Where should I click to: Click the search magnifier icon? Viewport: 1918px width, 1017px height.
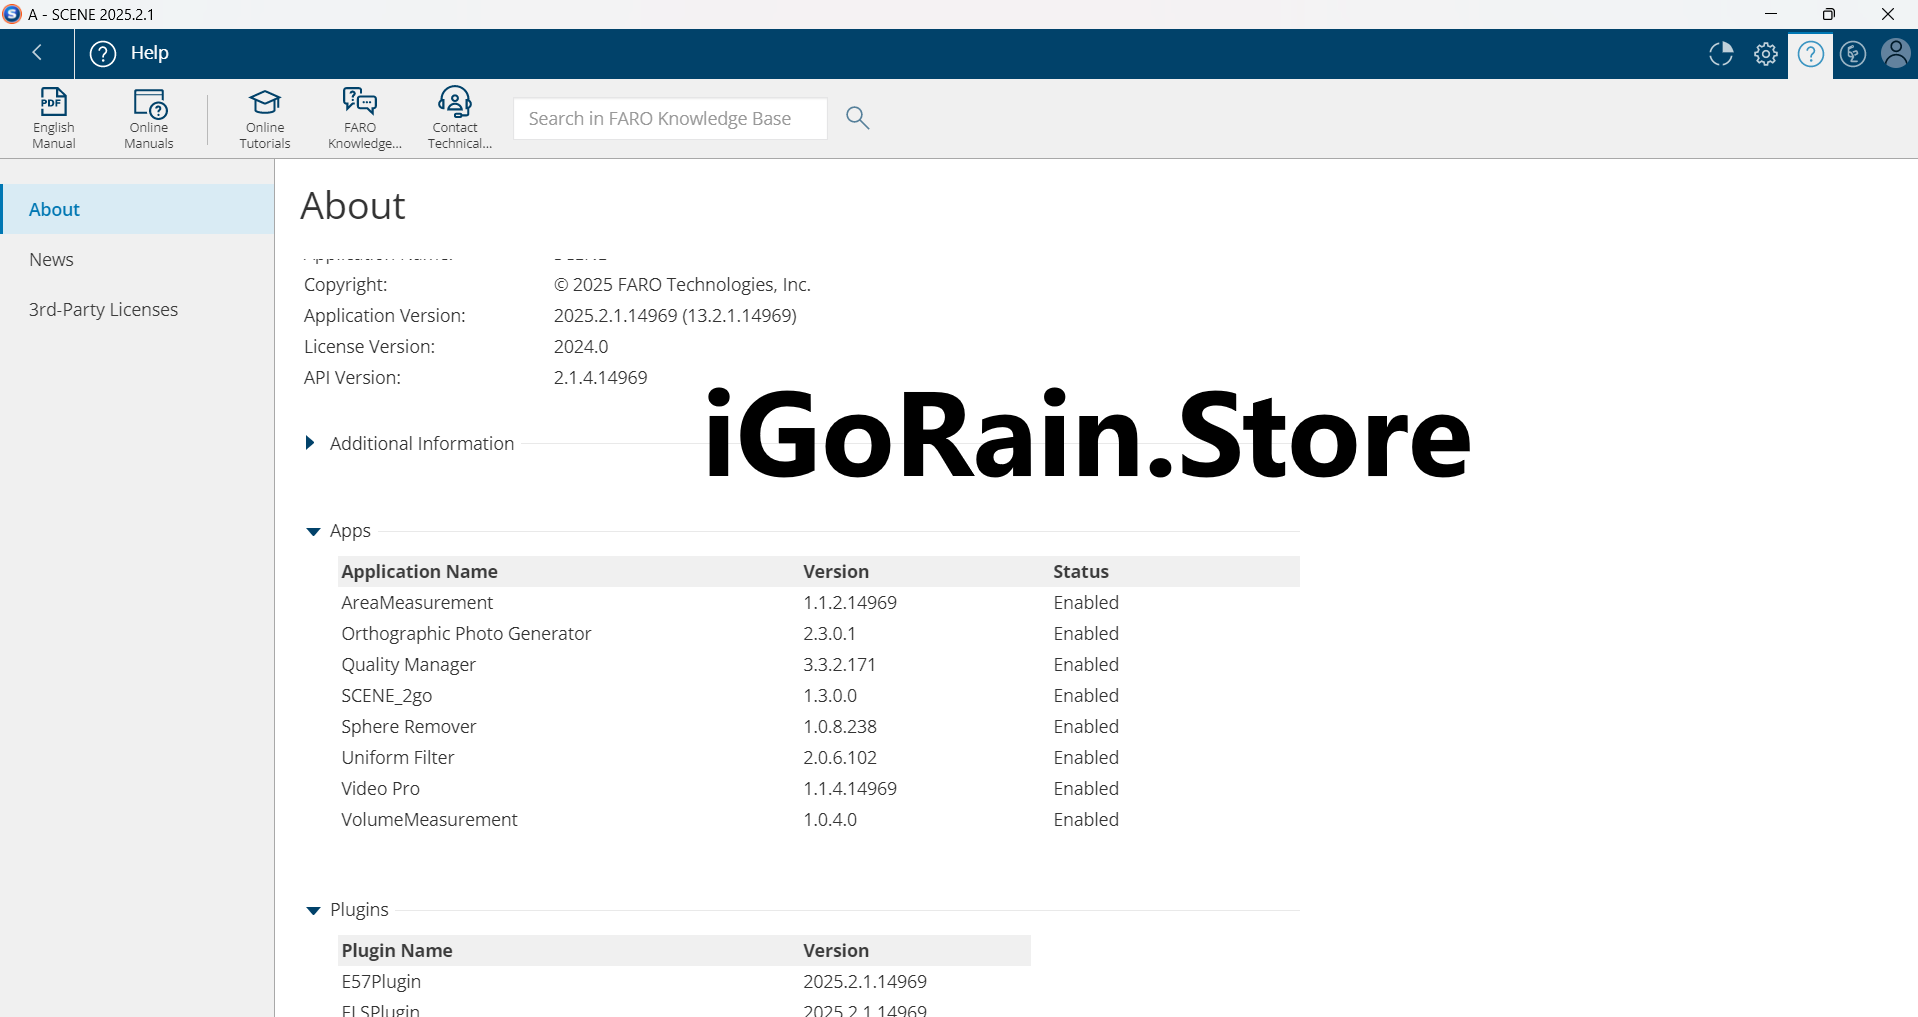857,118
